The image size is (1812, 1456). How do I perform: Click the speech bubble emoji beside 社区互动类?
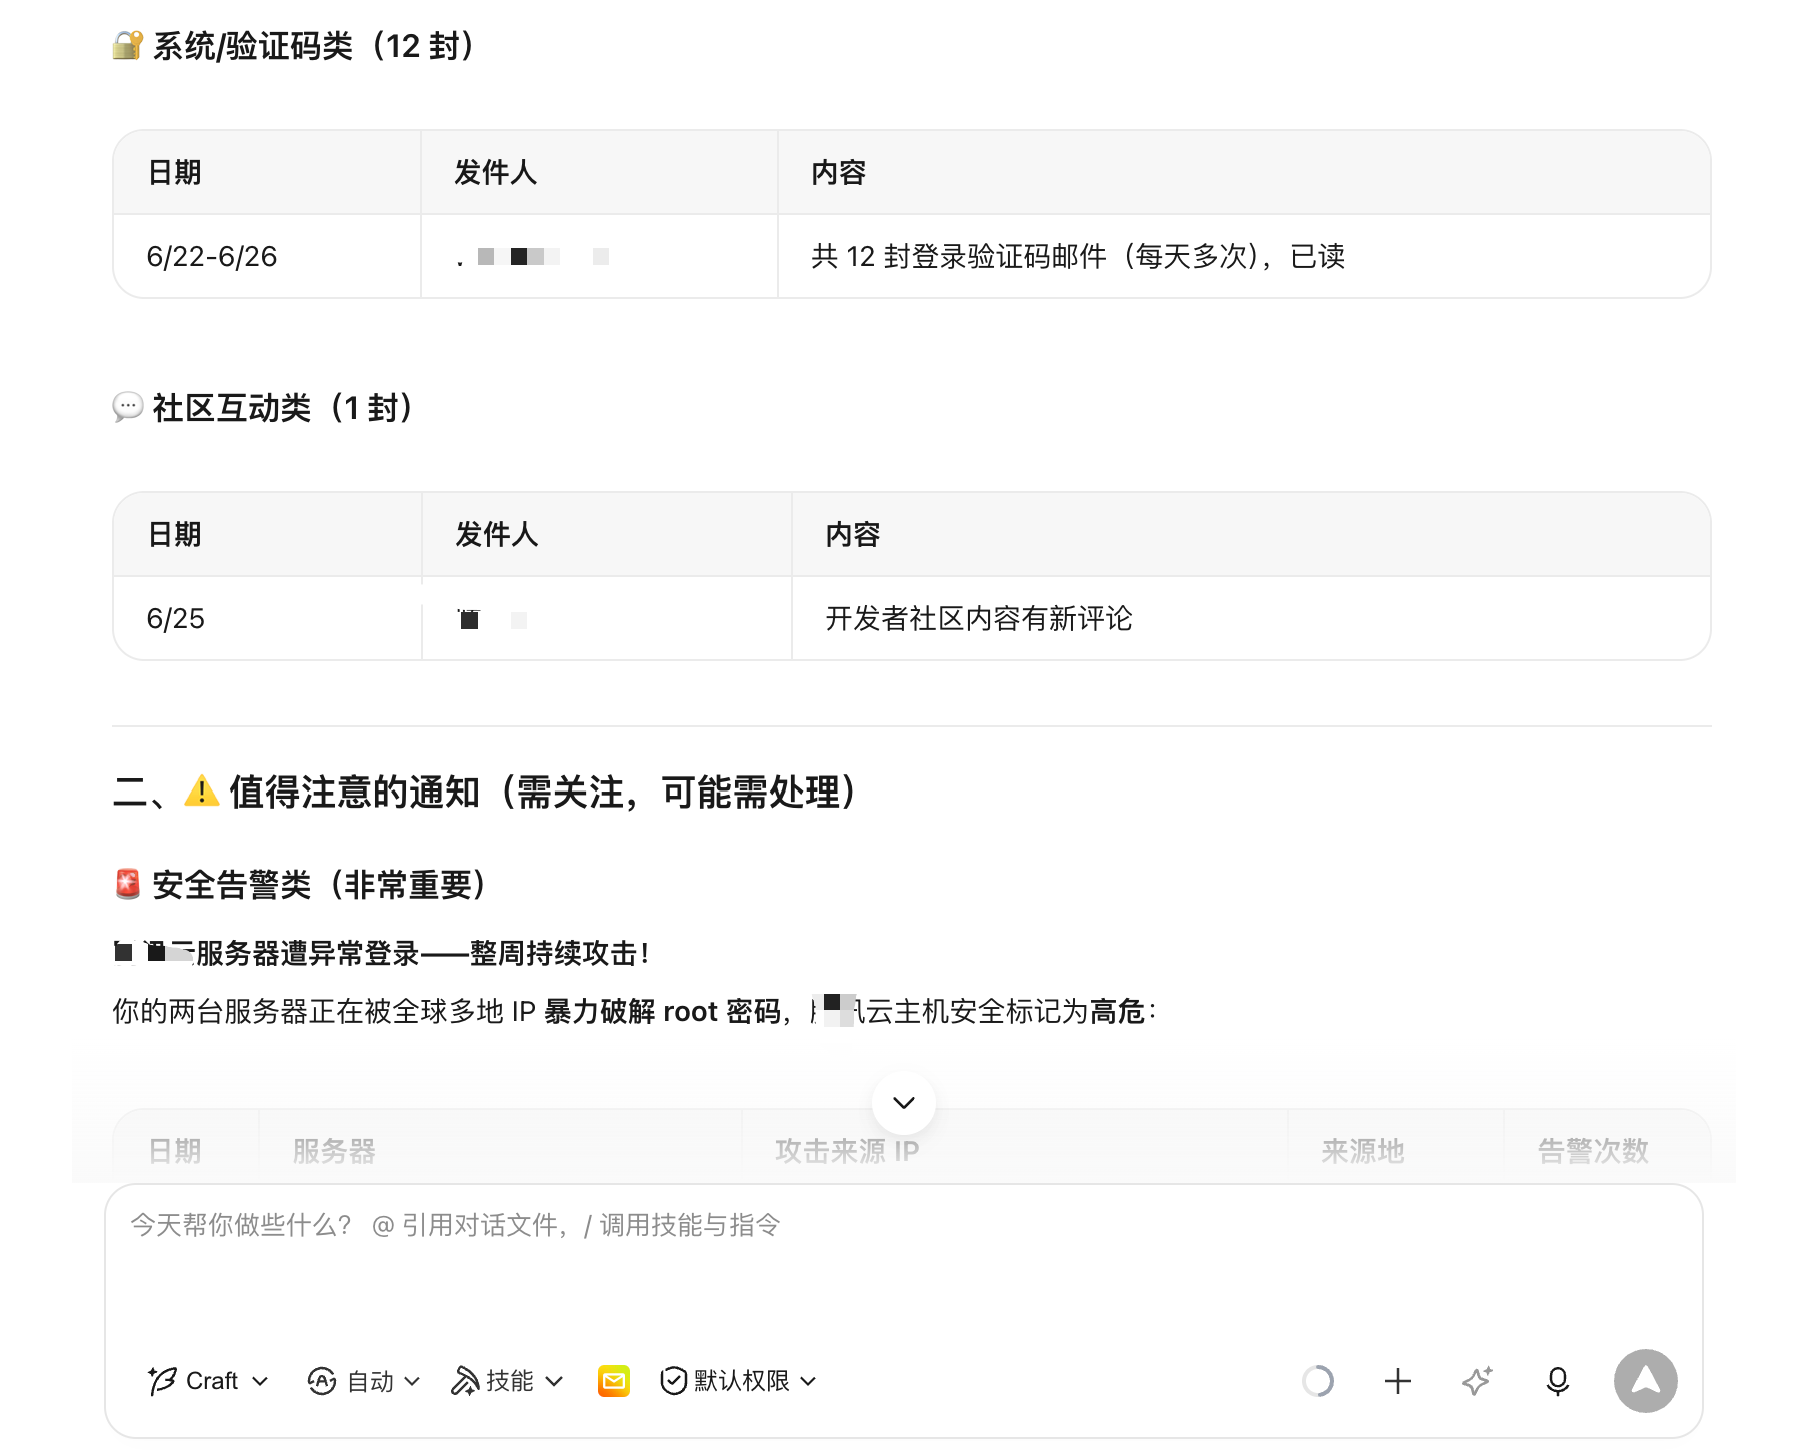[128, 407]
